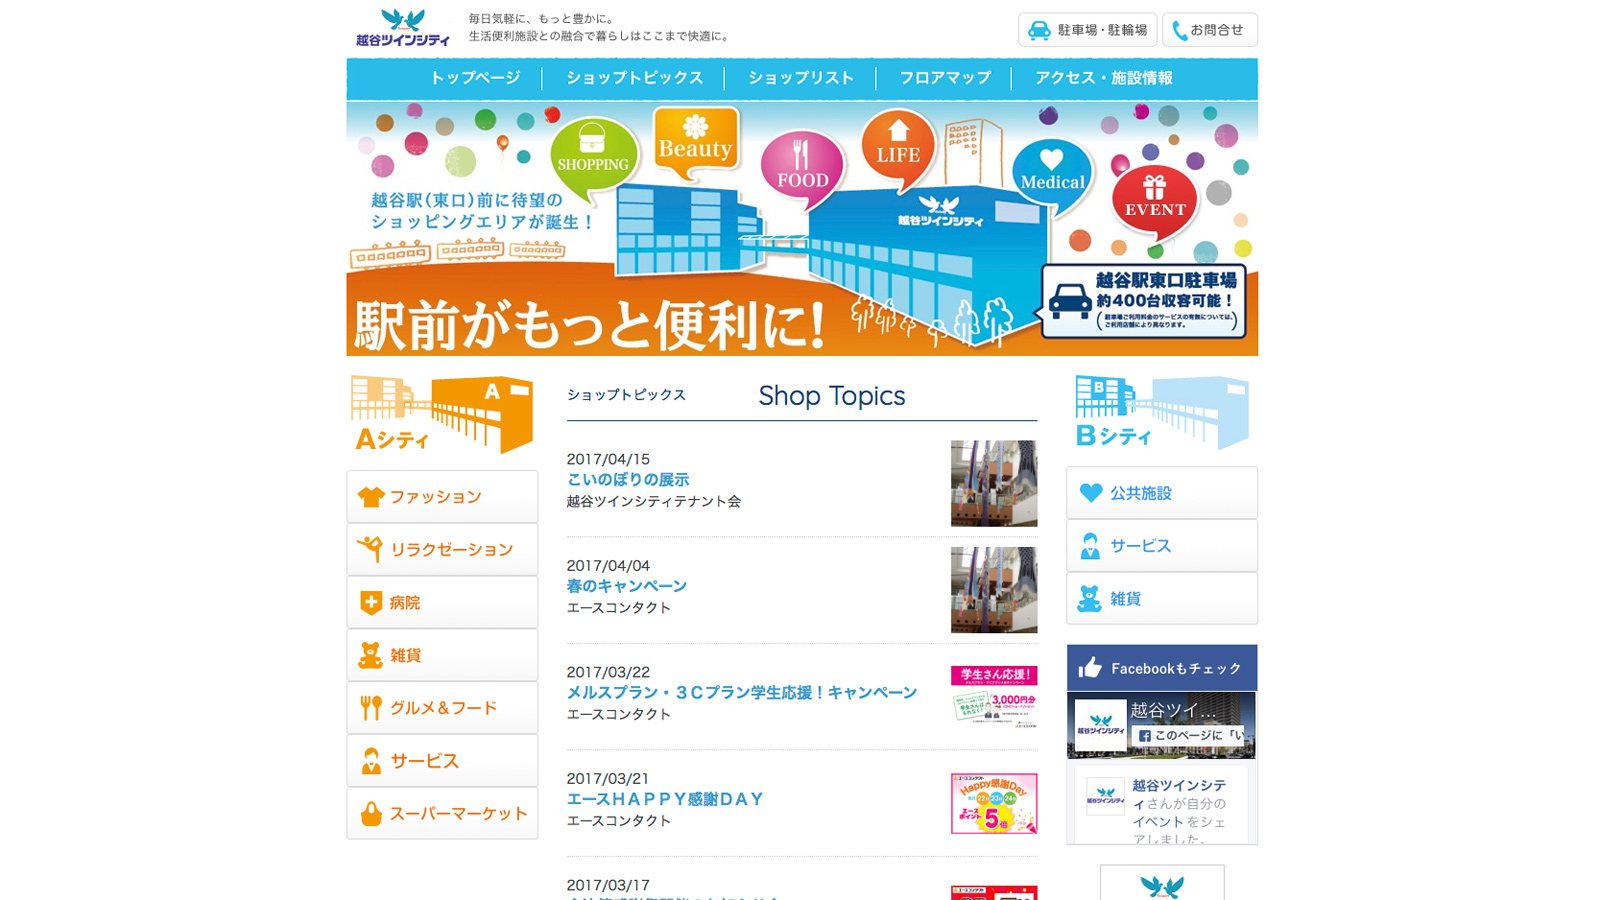Viewport: 1600px width, 900px height.
Task: Open メルスプラン学生応援キャンペーン topic
Action: (741, 692)
